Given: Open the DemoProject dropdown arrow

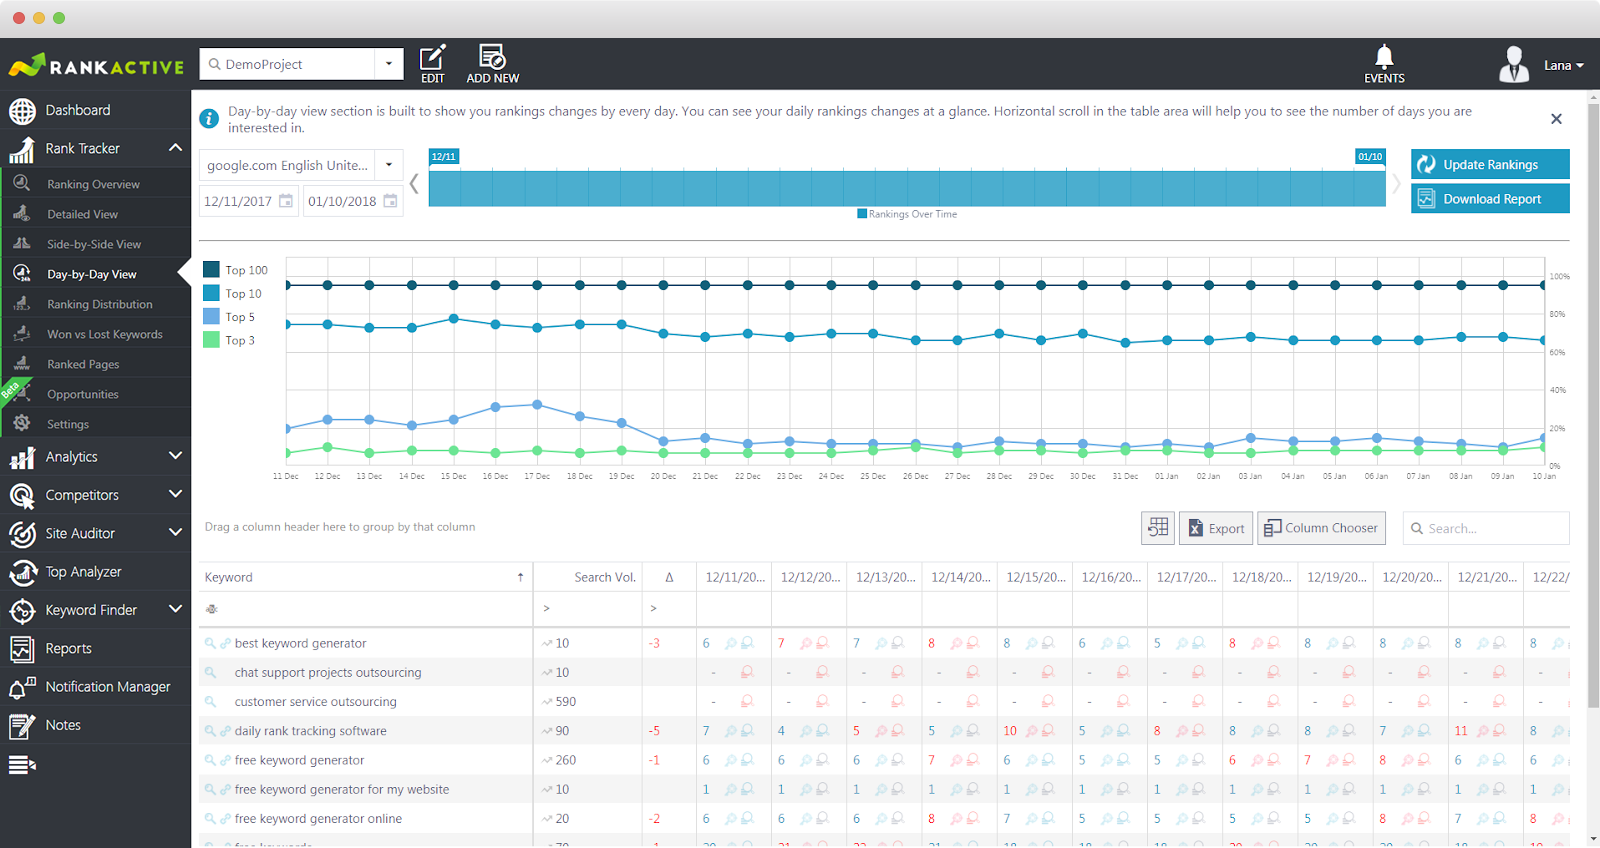Looking at the screenshot, I should [x=389, y=64].
